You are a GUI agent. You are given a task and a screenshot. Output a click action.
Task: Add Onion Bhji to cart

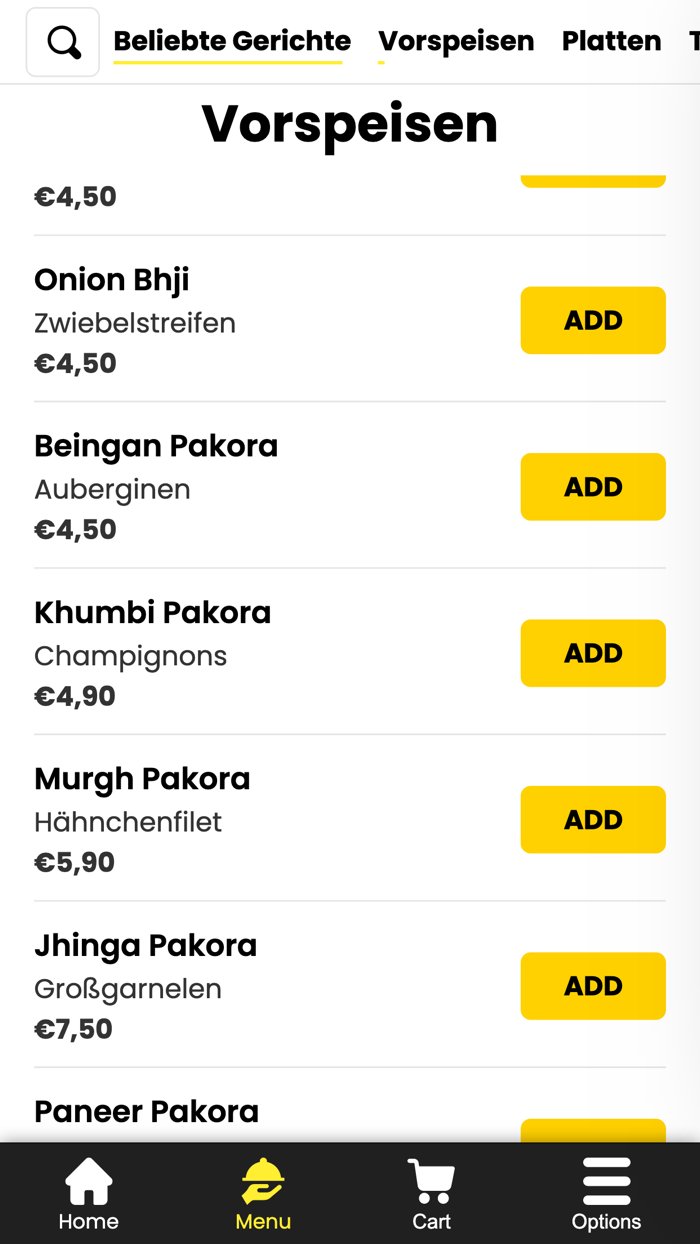tap(593, 320)
